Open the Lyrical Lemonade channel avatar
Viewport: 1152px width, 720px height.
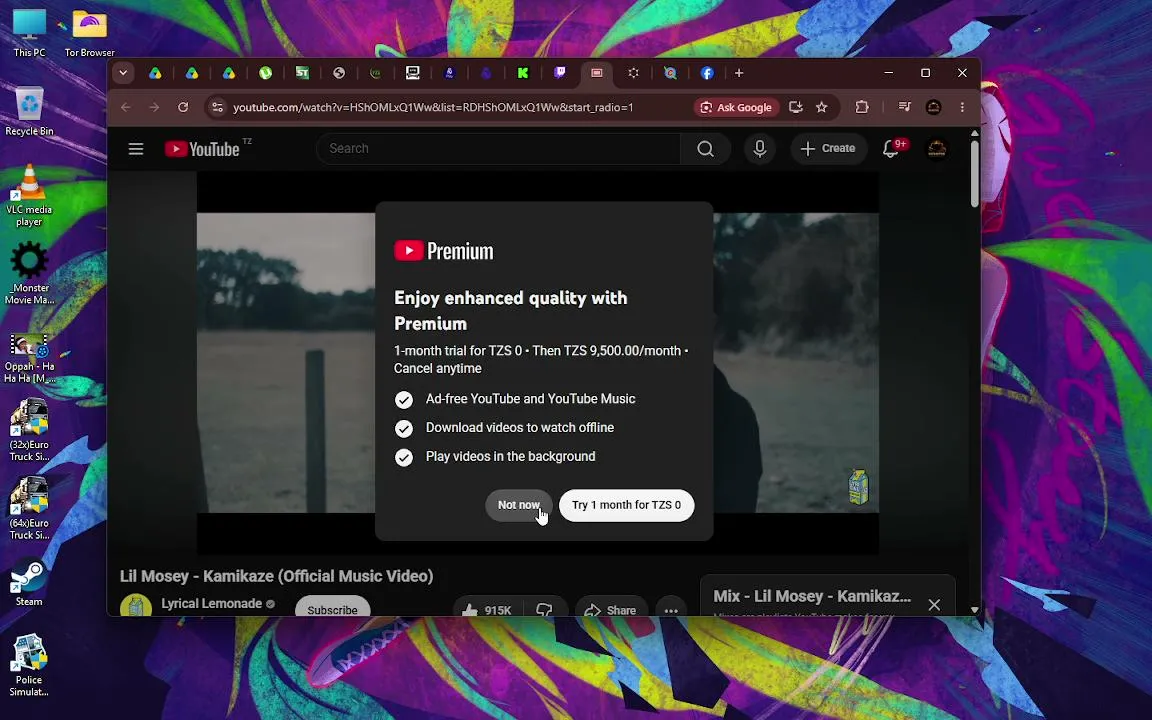pyautogui.click(x=136, y=606)
